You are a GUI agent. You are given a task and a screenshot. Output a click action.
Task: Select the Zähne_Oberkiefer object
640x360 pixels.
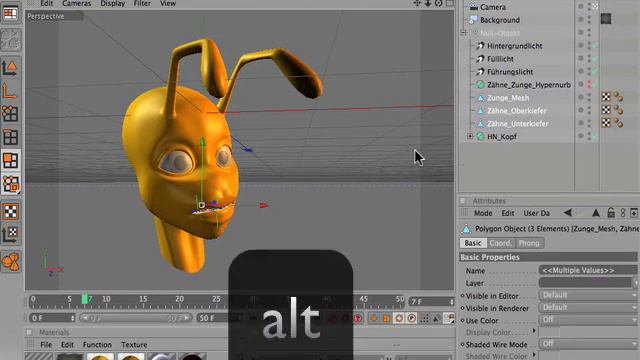[516, 111]
